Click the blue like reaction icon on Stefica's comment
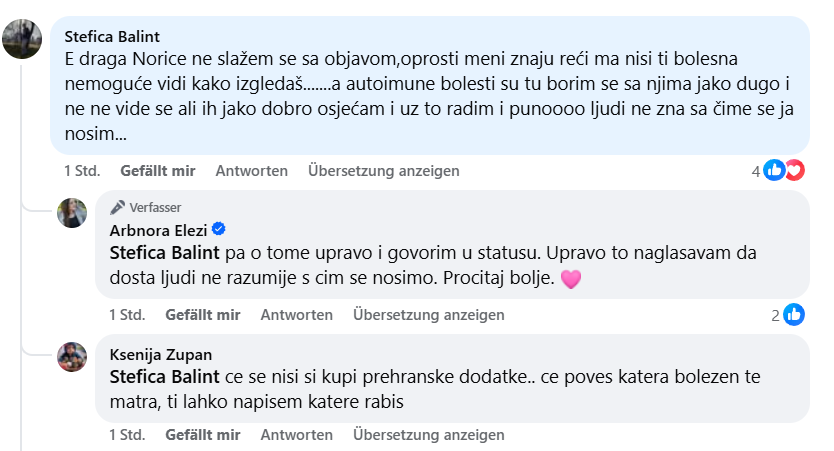The width and height of the screenshot is (834, 451). [773, 170]
